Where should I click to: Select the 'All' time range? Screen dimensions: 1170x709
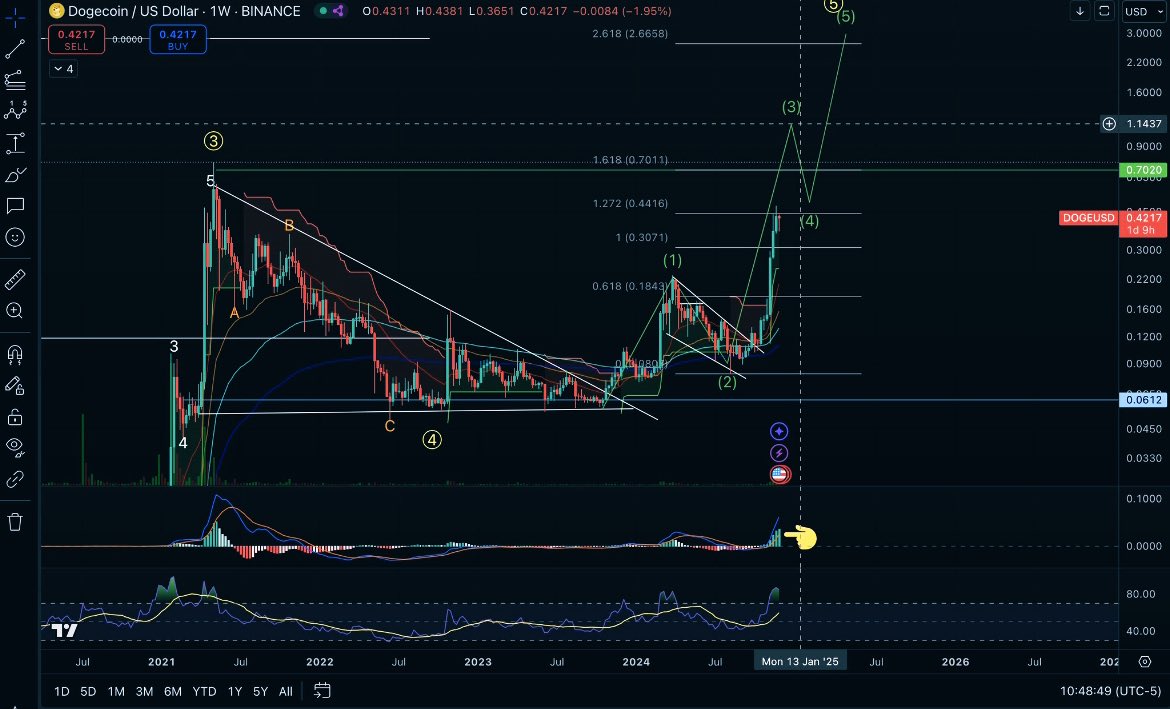tap(285, 691)
